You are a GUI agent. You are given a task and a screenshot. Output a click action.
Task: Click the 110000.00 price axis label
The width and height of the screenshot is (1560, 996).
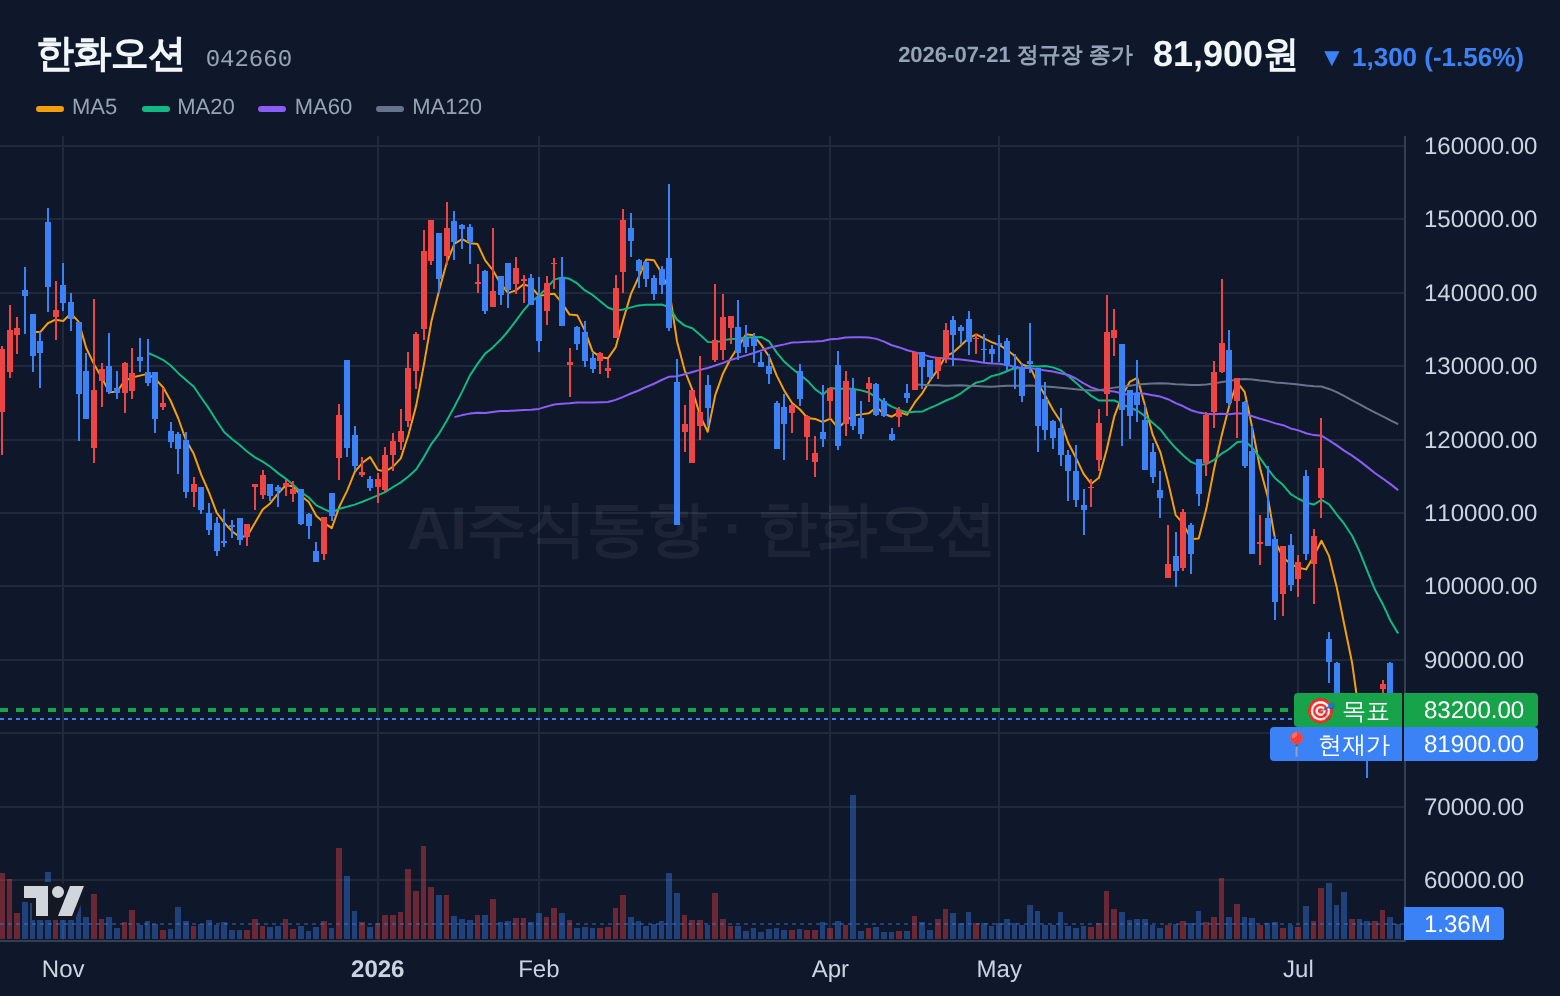pyautogui.click(x=1480, y=513)
